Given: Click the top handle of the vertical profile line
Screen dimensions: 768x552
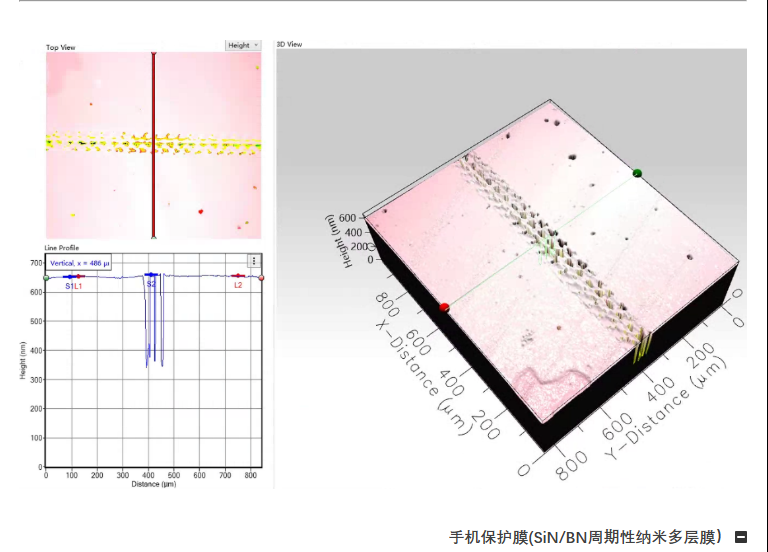Looking at the screenshot, I should click(153, 54).
